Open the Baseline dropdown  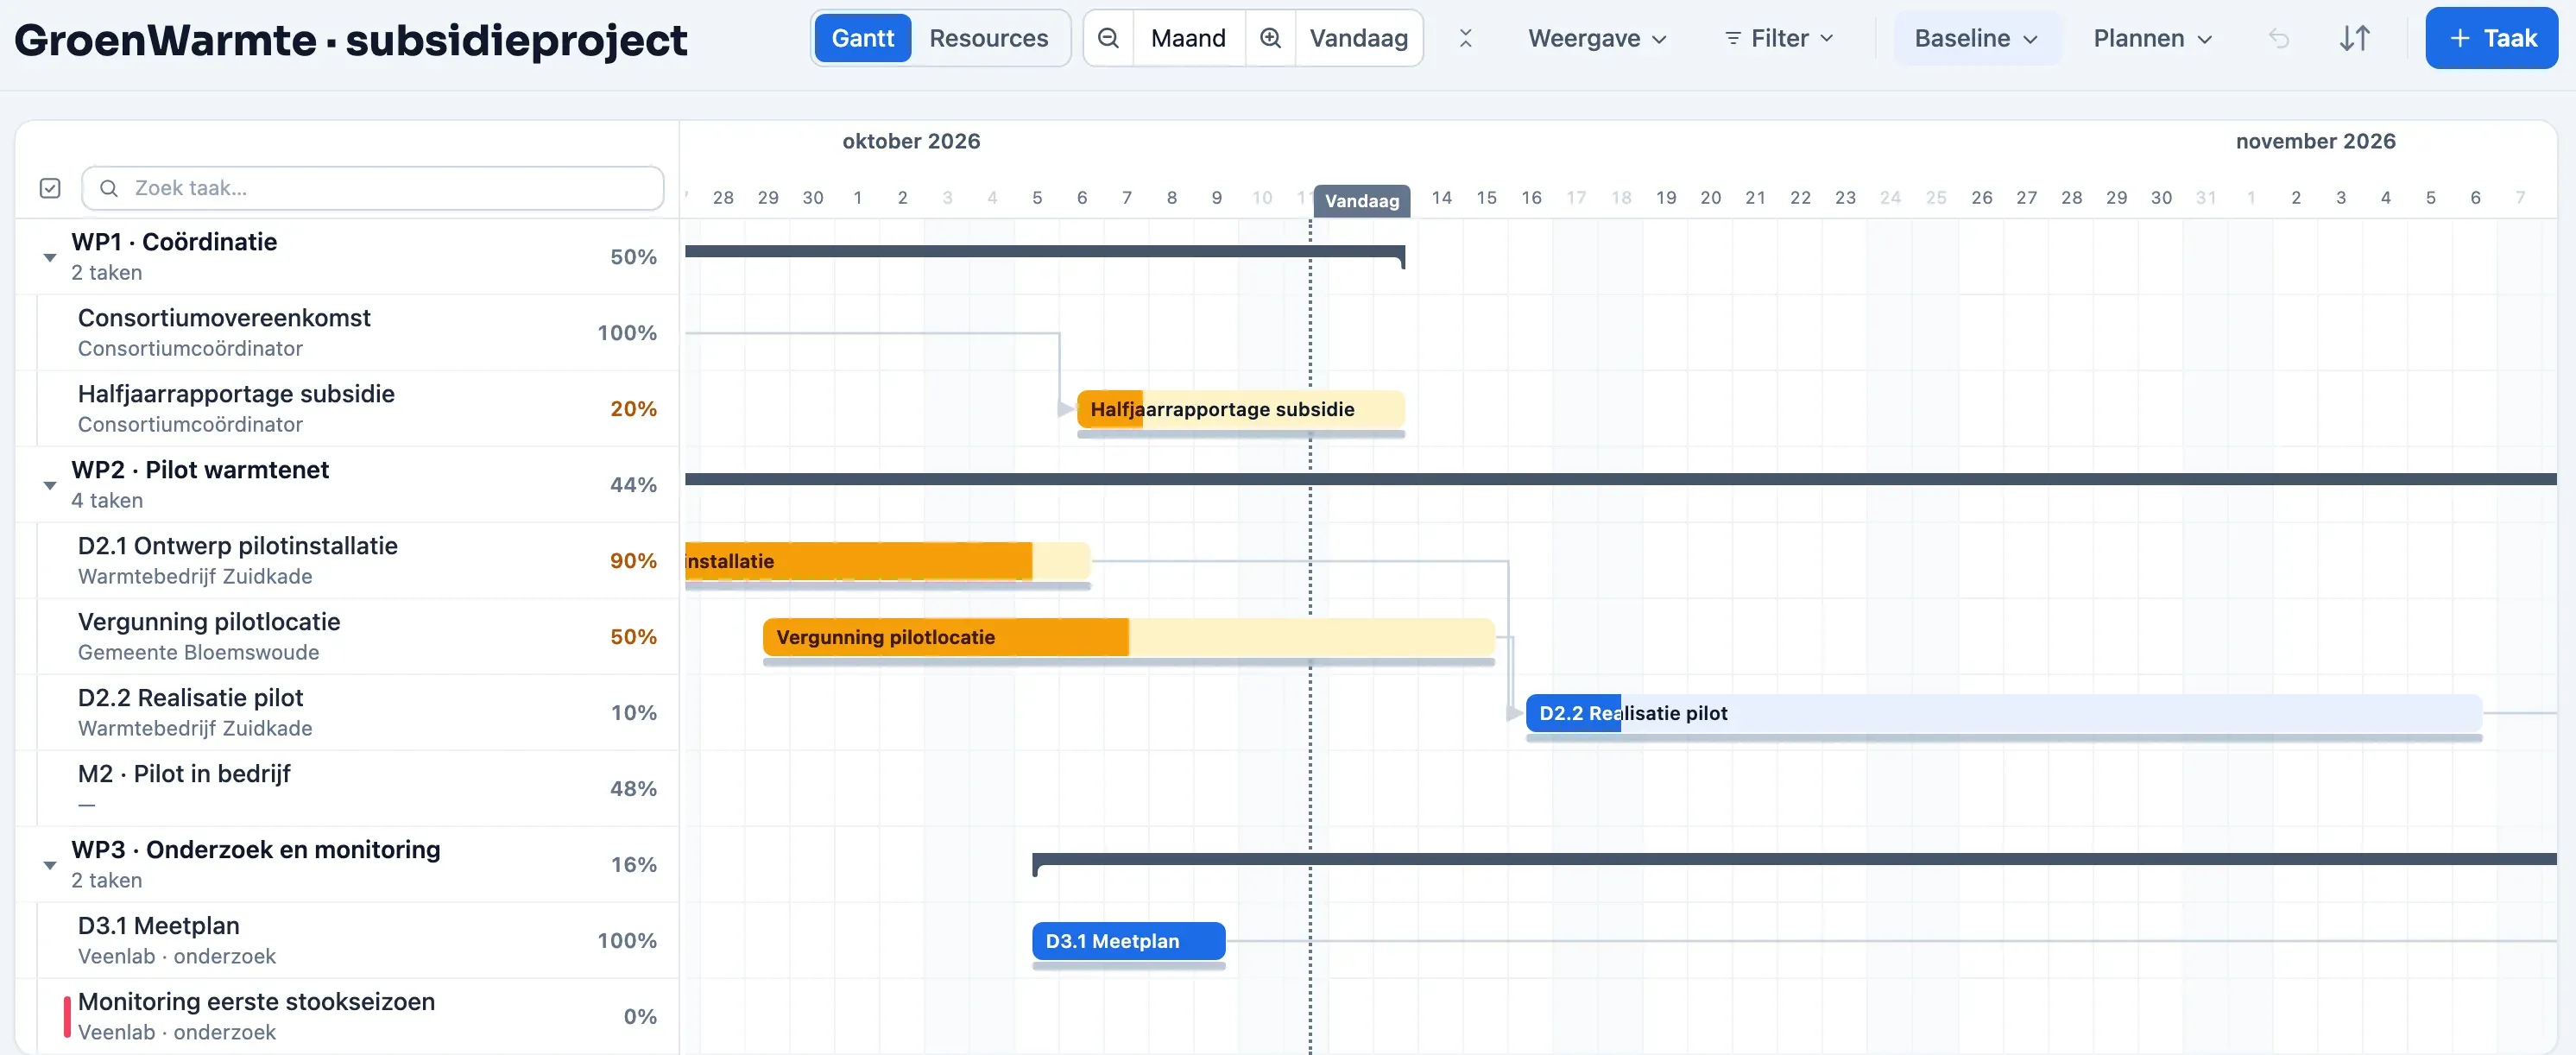pos(1976,38)
